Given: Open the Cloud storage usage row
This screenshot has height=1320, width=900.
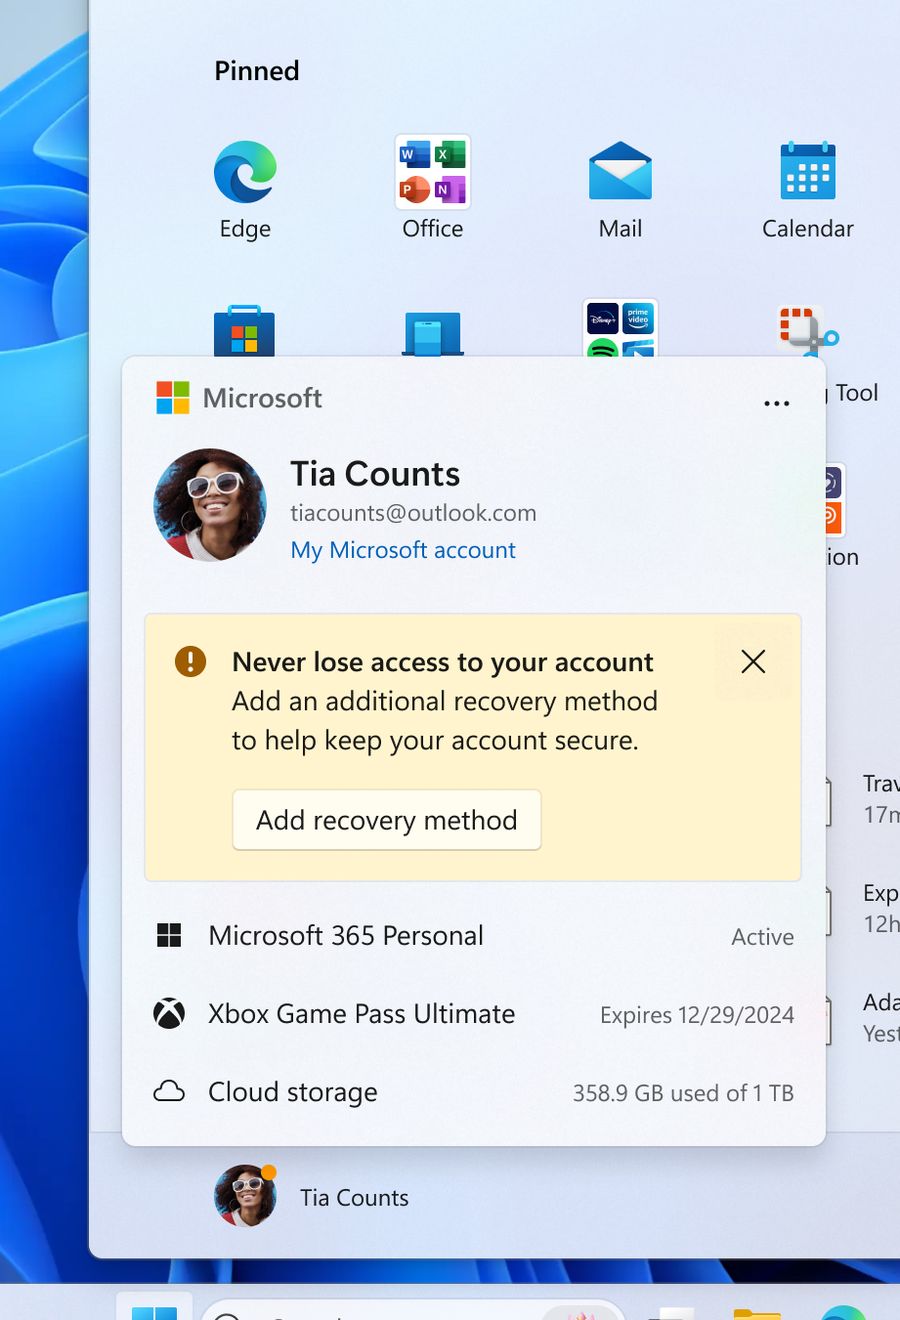Looking at the screenshot, I should tap(474, 1092).
